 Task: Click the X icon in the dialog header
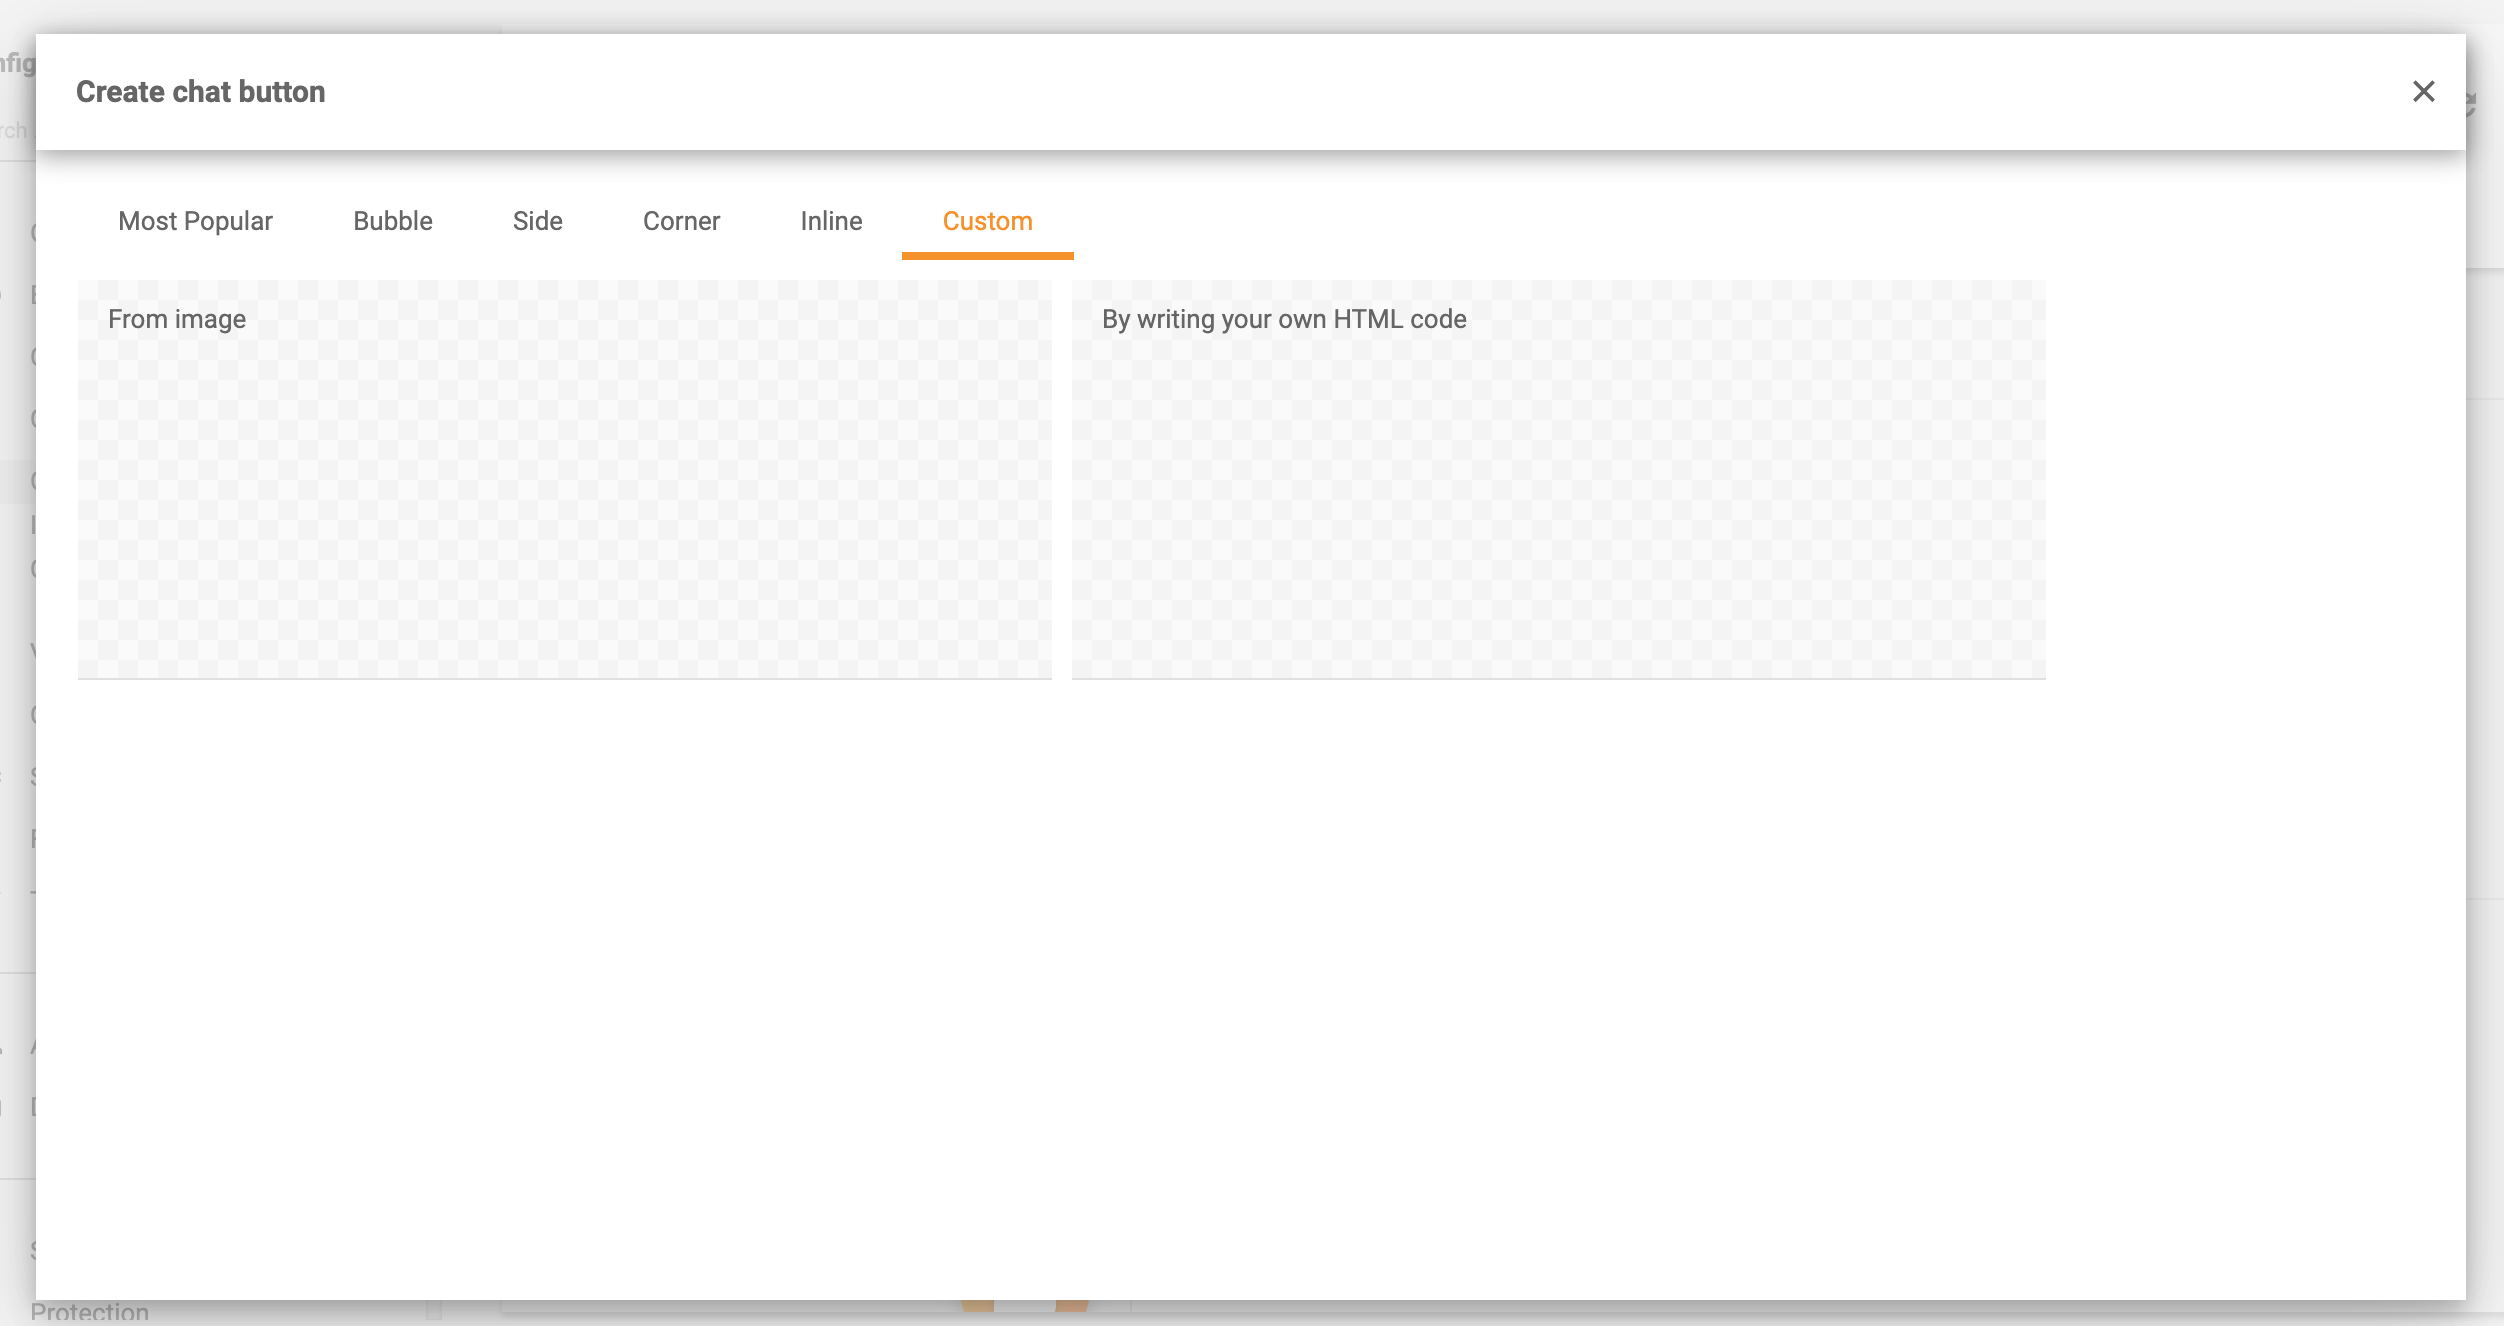pos(2424,92)
